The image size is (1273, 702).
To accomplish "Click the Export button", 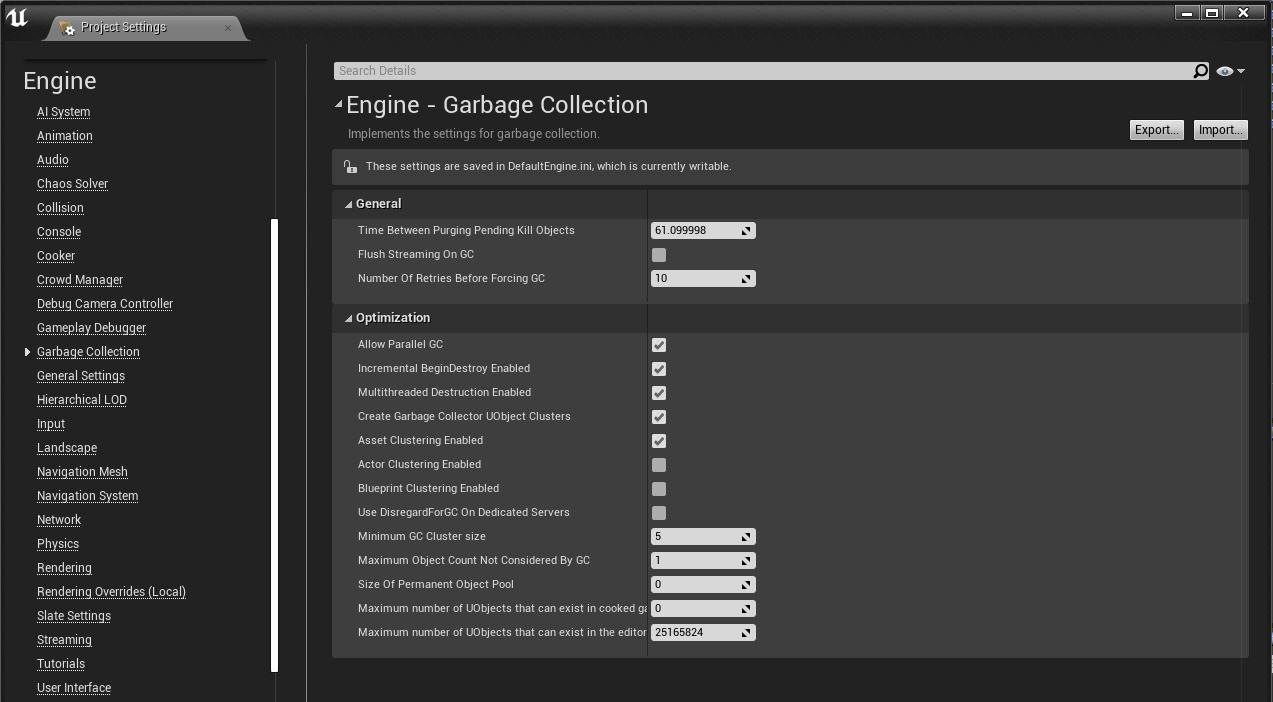I will [1156, 129].
